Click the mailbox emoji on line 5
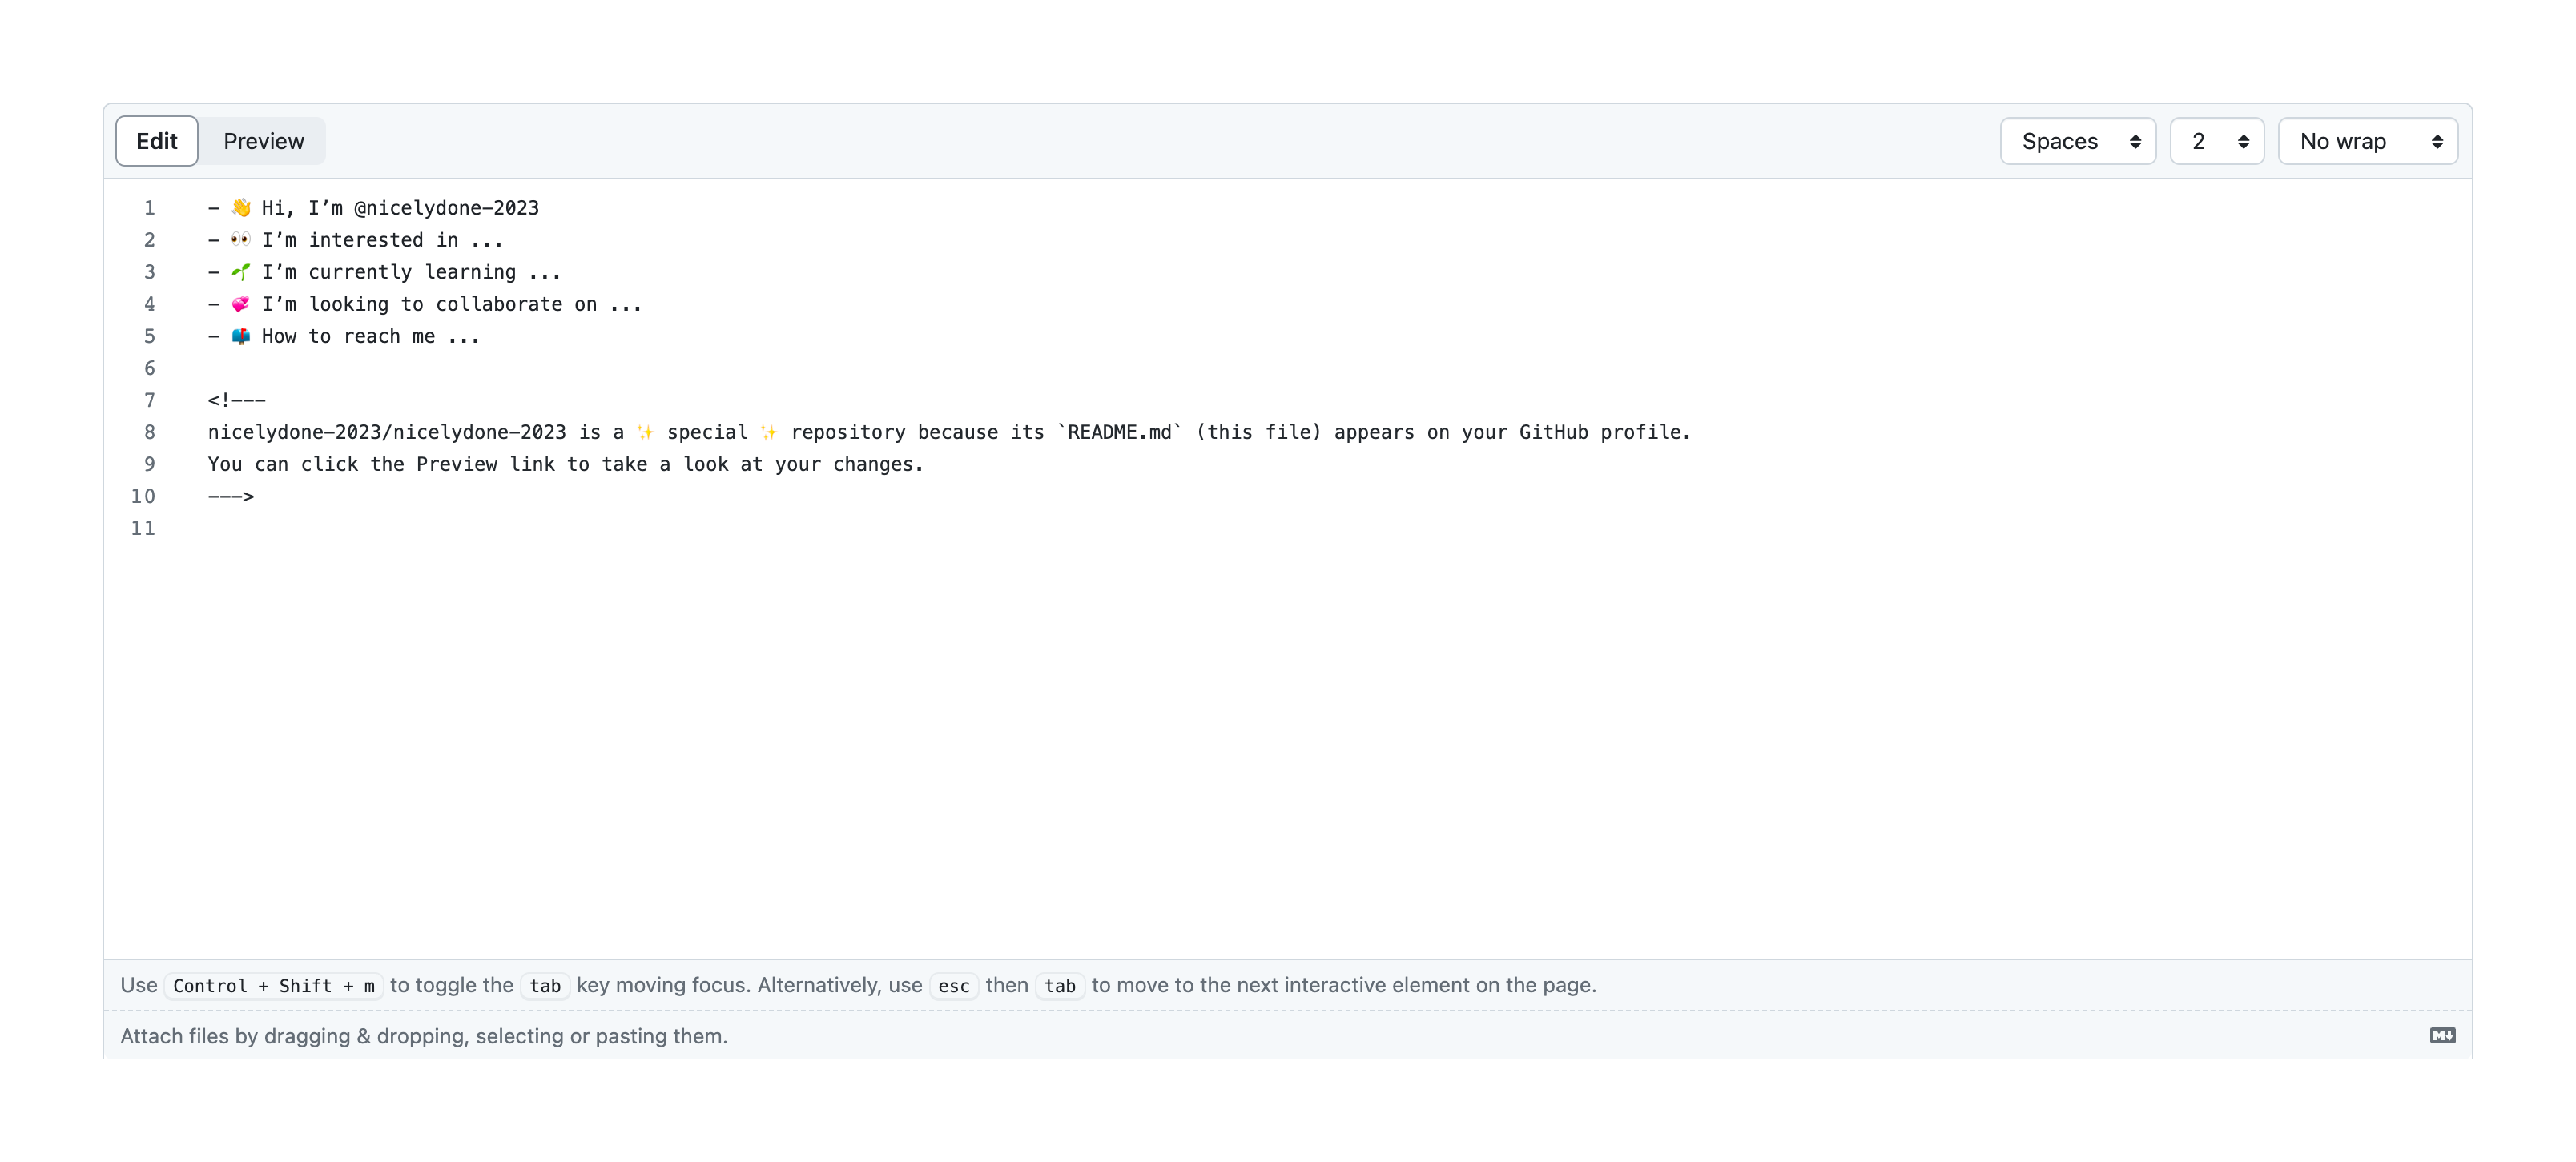The image size is (2576, 1162). [x=241, y=336]
